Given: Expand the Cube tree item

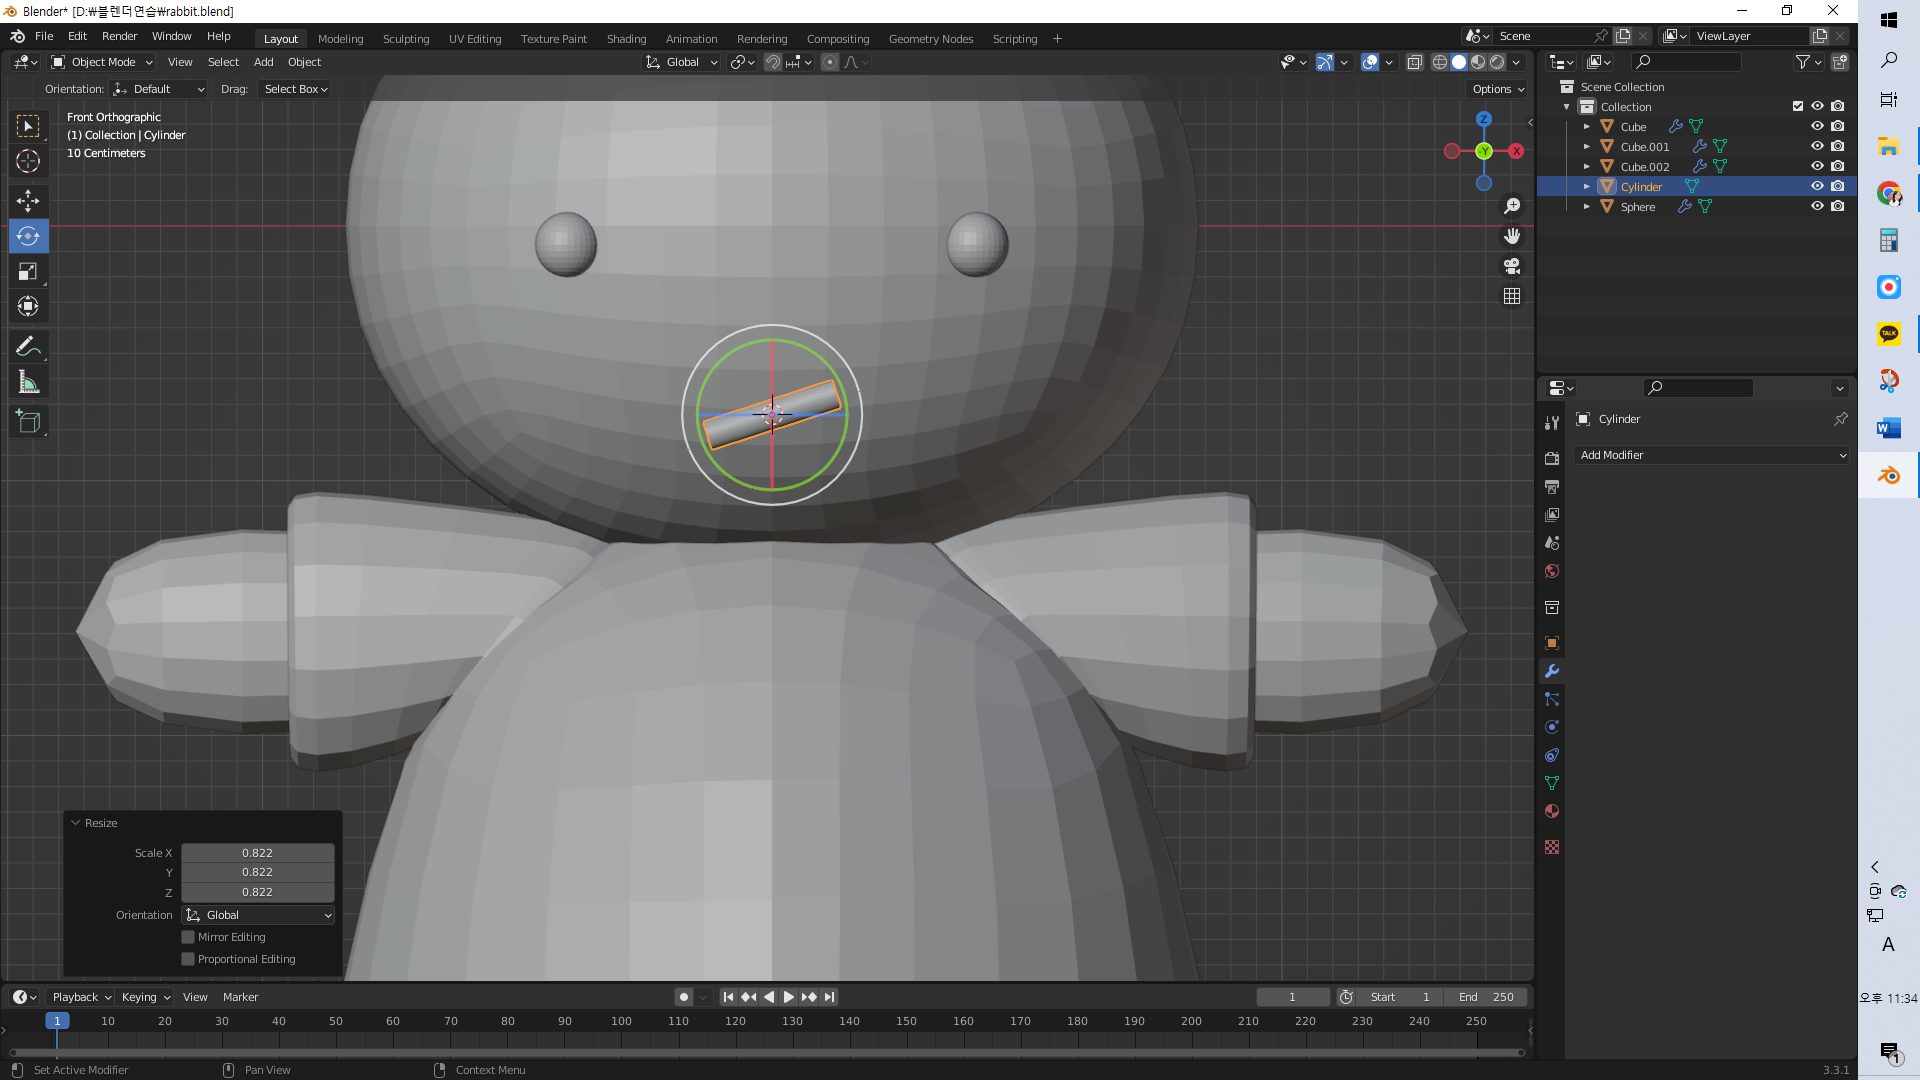Looking at the screenshot, I should [x=1586, y=127].
